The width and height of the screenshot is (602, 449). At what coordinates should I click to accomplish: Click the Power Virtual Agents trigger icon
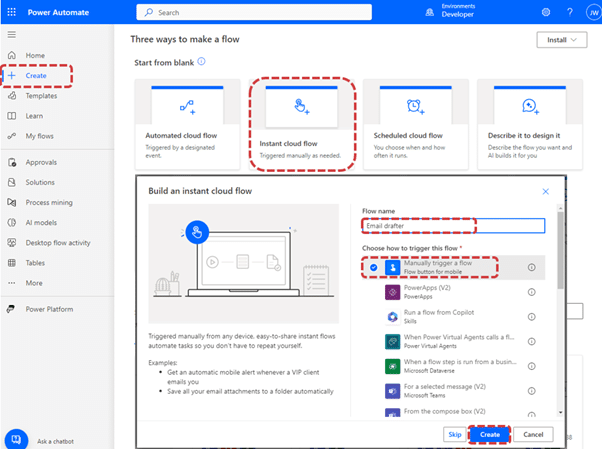[392, 341]
